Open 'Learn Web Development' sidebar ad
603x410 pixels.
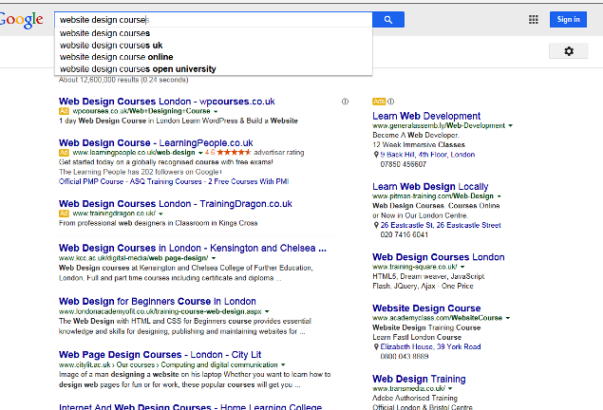[426, 116]
